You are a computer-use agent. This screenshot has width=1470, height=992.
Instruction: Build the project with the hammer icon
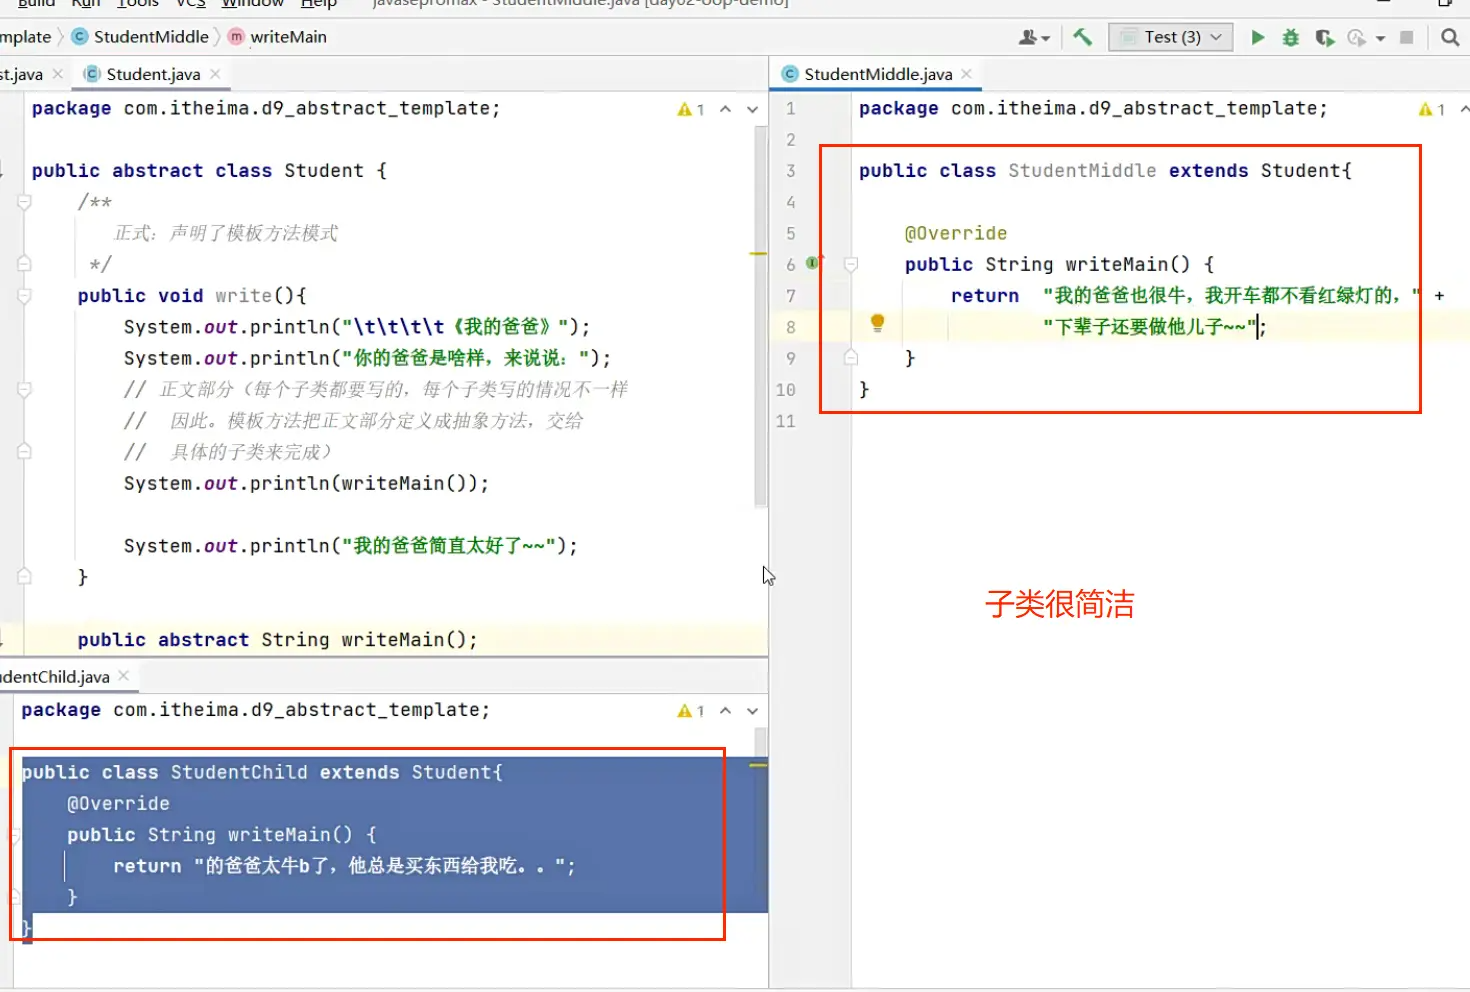point(1082,37)
